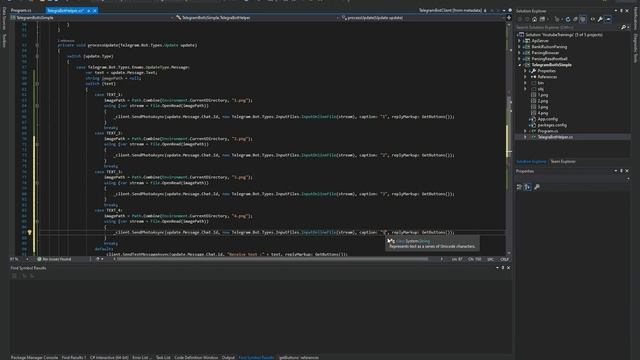Select 3.png in Solution Explorer

point(542,107)
